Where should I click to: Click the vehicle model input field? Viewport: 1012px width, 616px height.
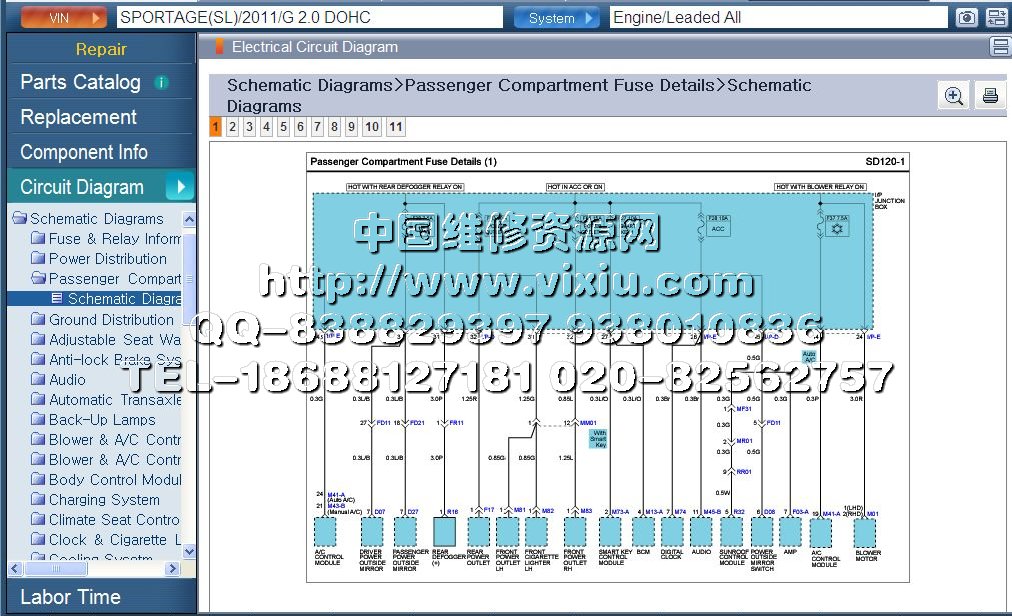[x=310, y=17]
